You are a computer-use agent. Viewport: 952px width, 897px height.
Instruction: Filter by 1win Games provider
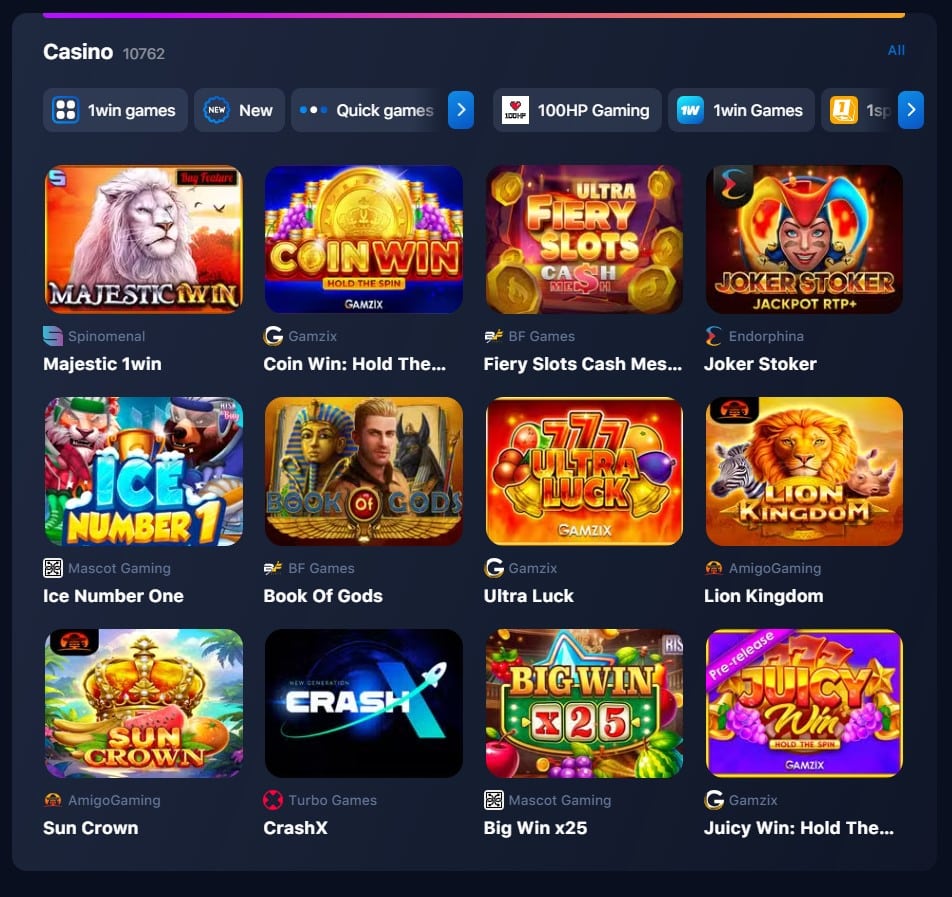[x=741, y=110]
